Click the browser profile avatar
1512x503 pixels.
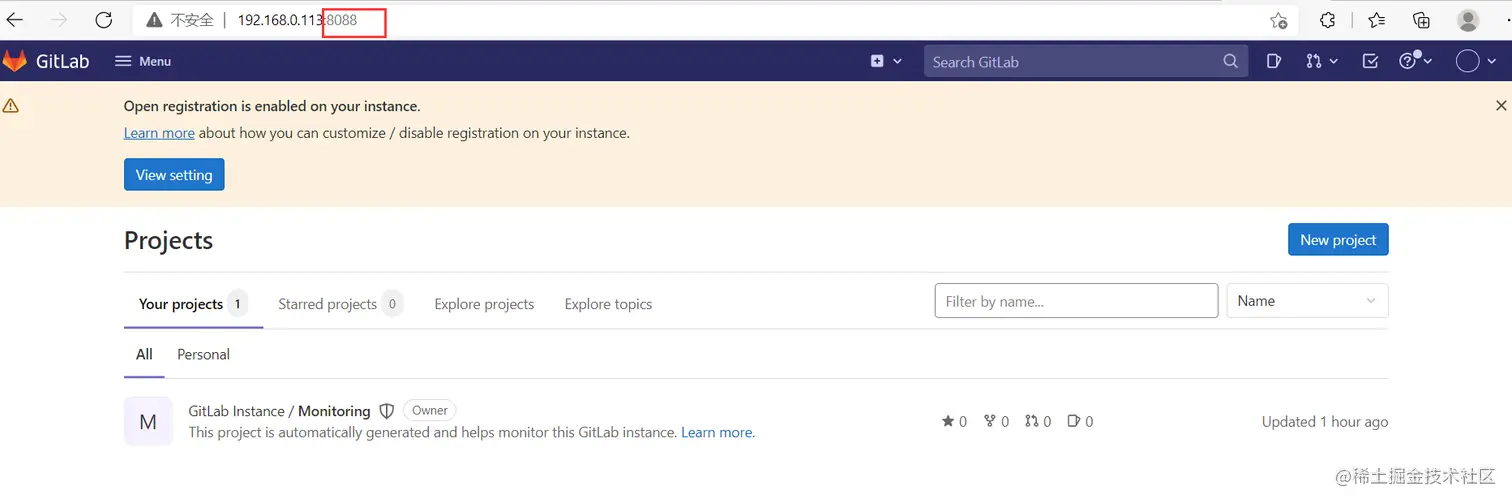coord(1468,20)
